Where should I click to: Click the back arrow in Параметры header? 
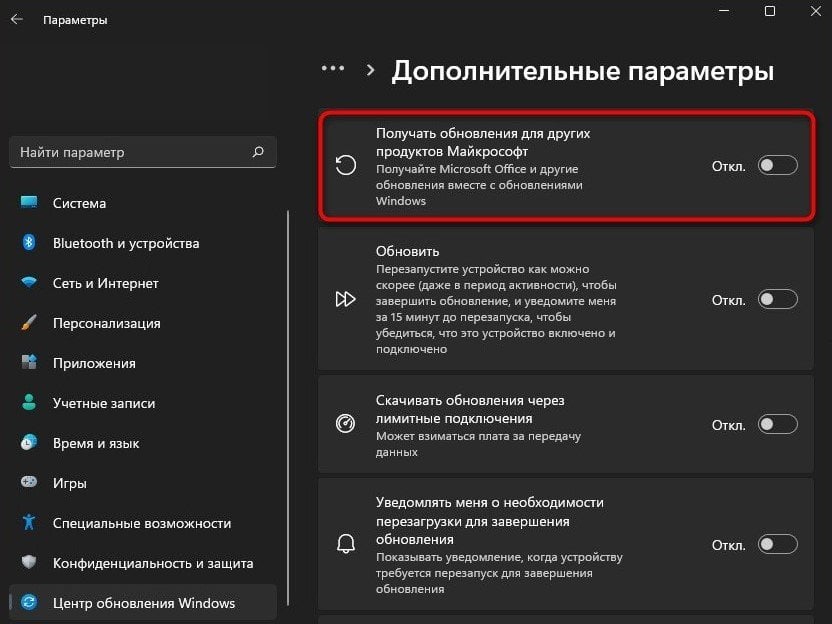click(16, 20)
